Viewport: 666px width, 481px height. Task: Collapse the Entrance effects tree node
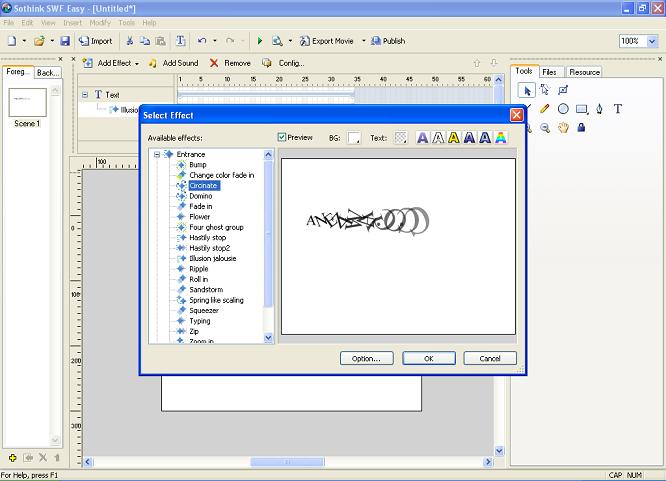(157, 154)
